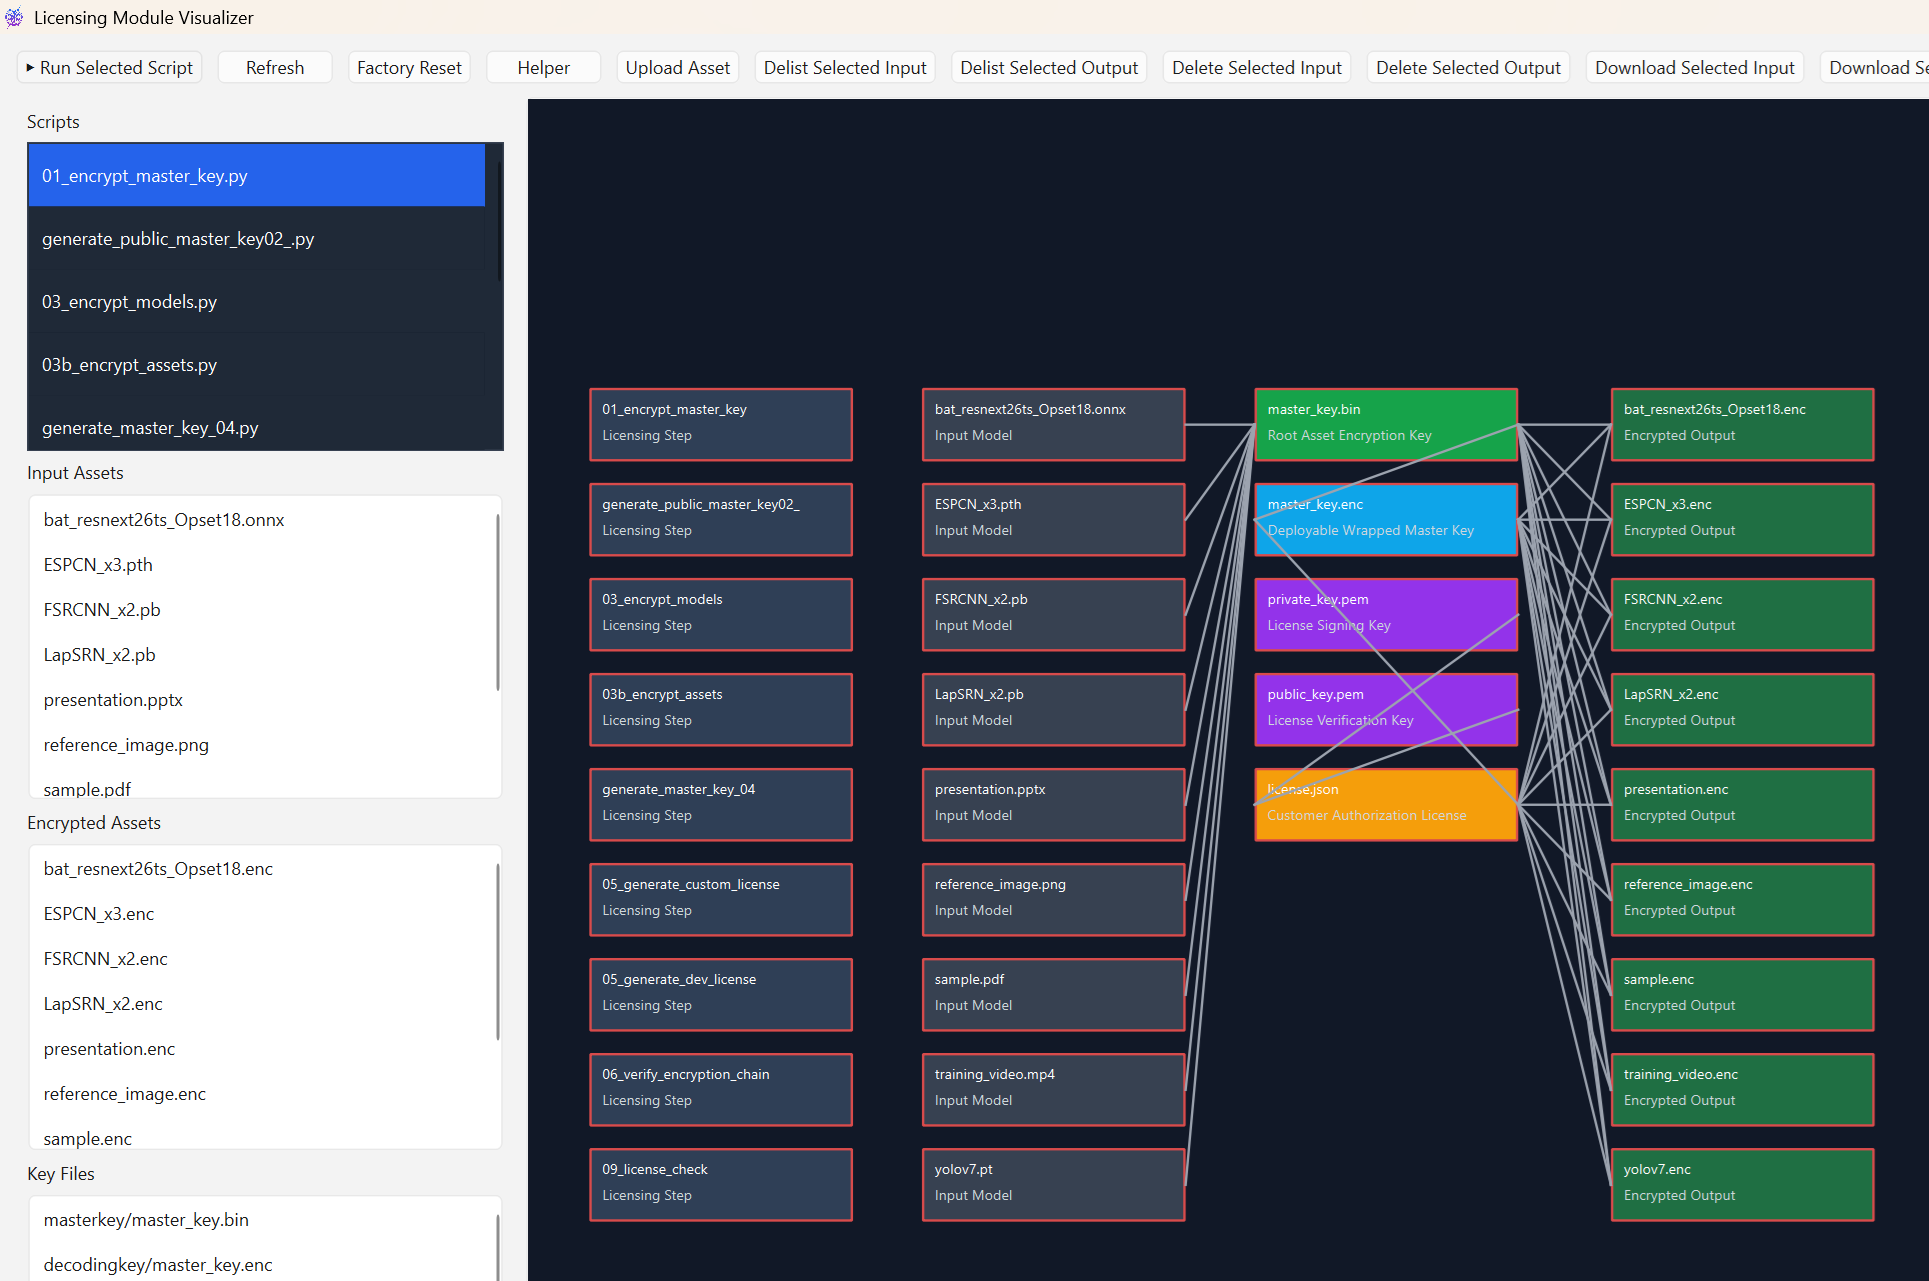The image size is (1929, 1281).
Task: Click the Refresh button
Action: 275,68
